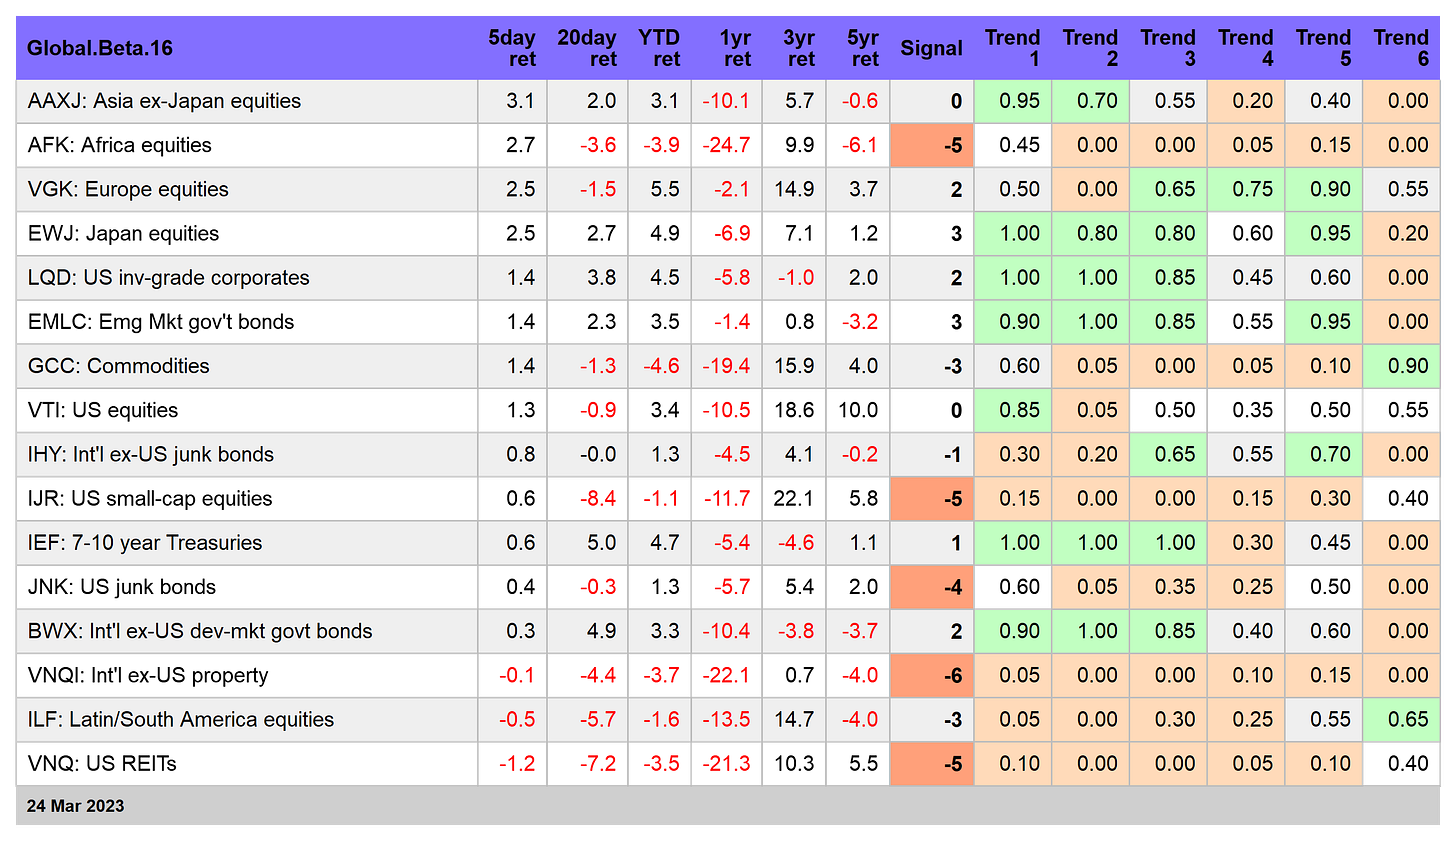The height and width of the screenshot is (841, 1456).
Task: Select the EWJ: Japan equities row label
Action: tap(123, 233)
